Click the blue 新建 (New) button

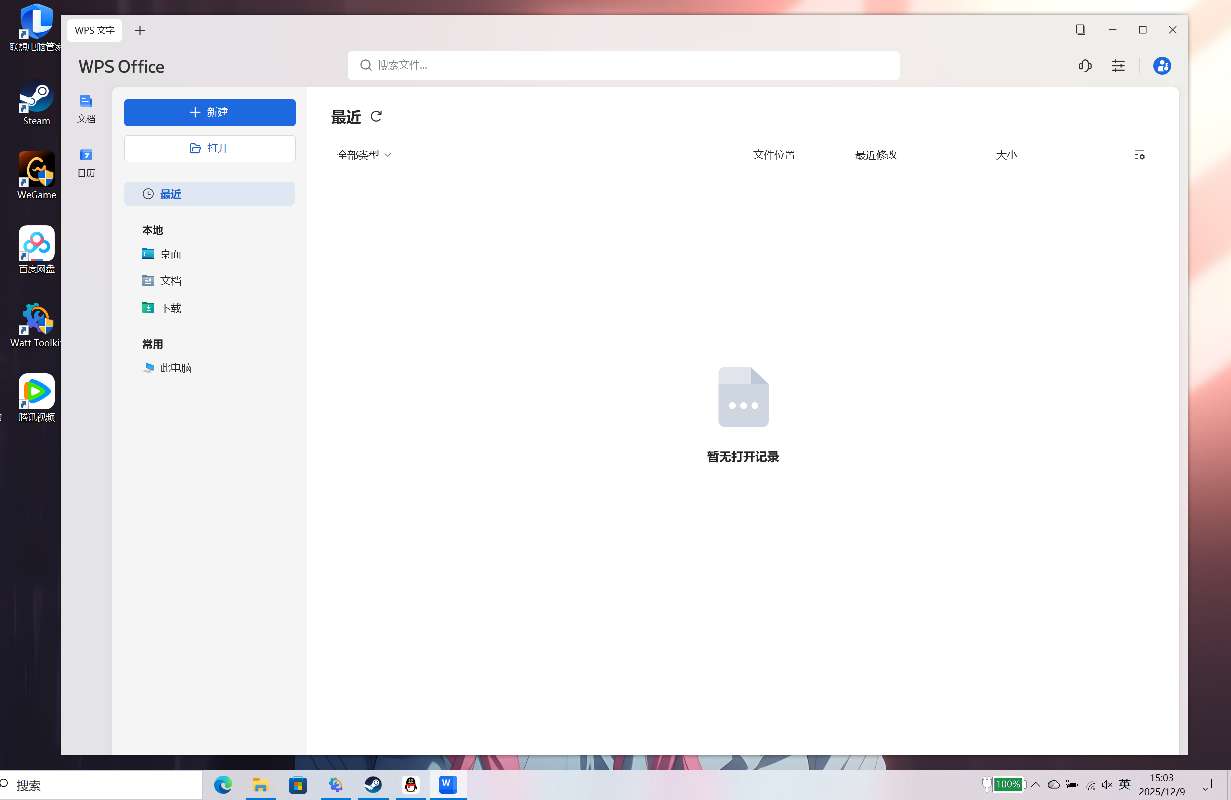(209, 112)
